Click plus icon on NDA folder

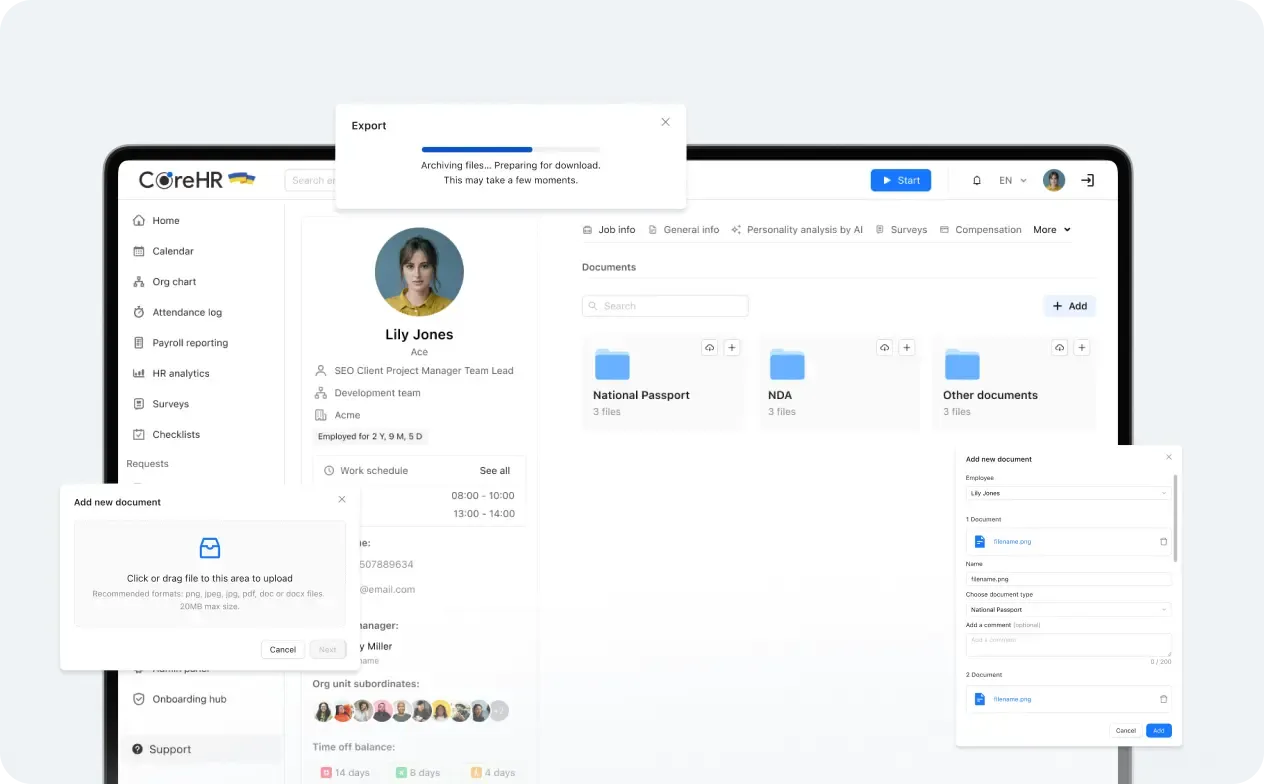[907, 348]
